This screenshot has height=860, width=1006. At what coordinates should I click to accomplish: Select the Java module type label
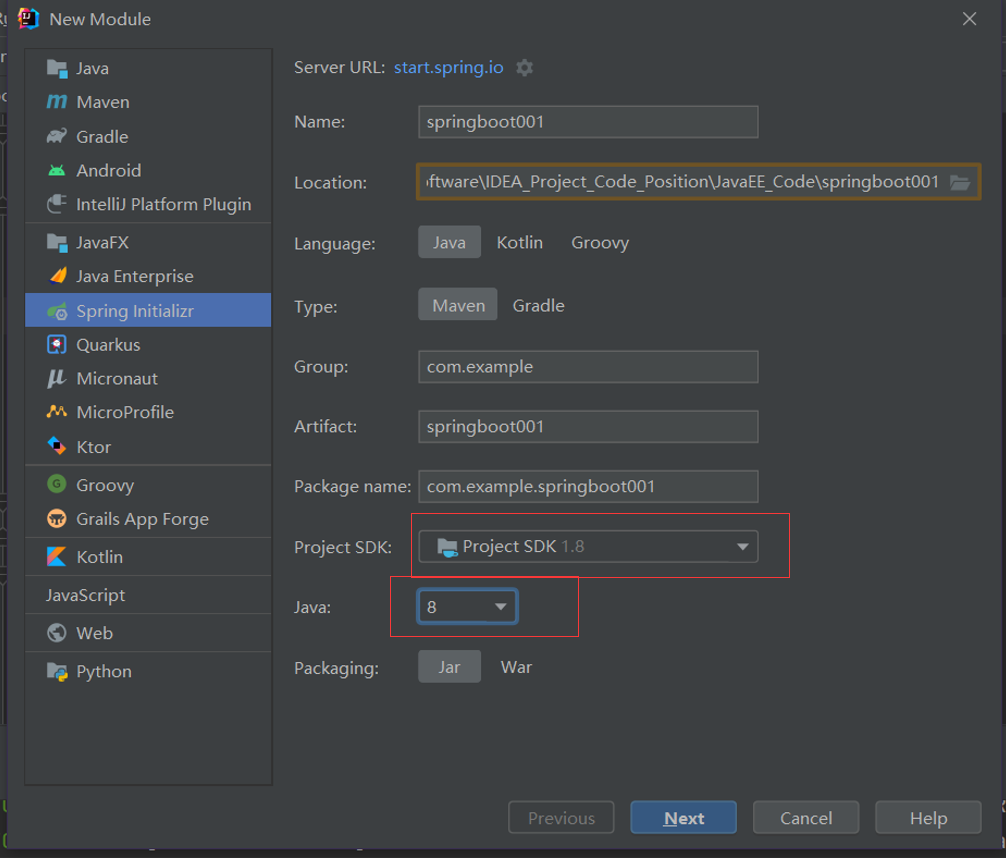tap(92, 68)
